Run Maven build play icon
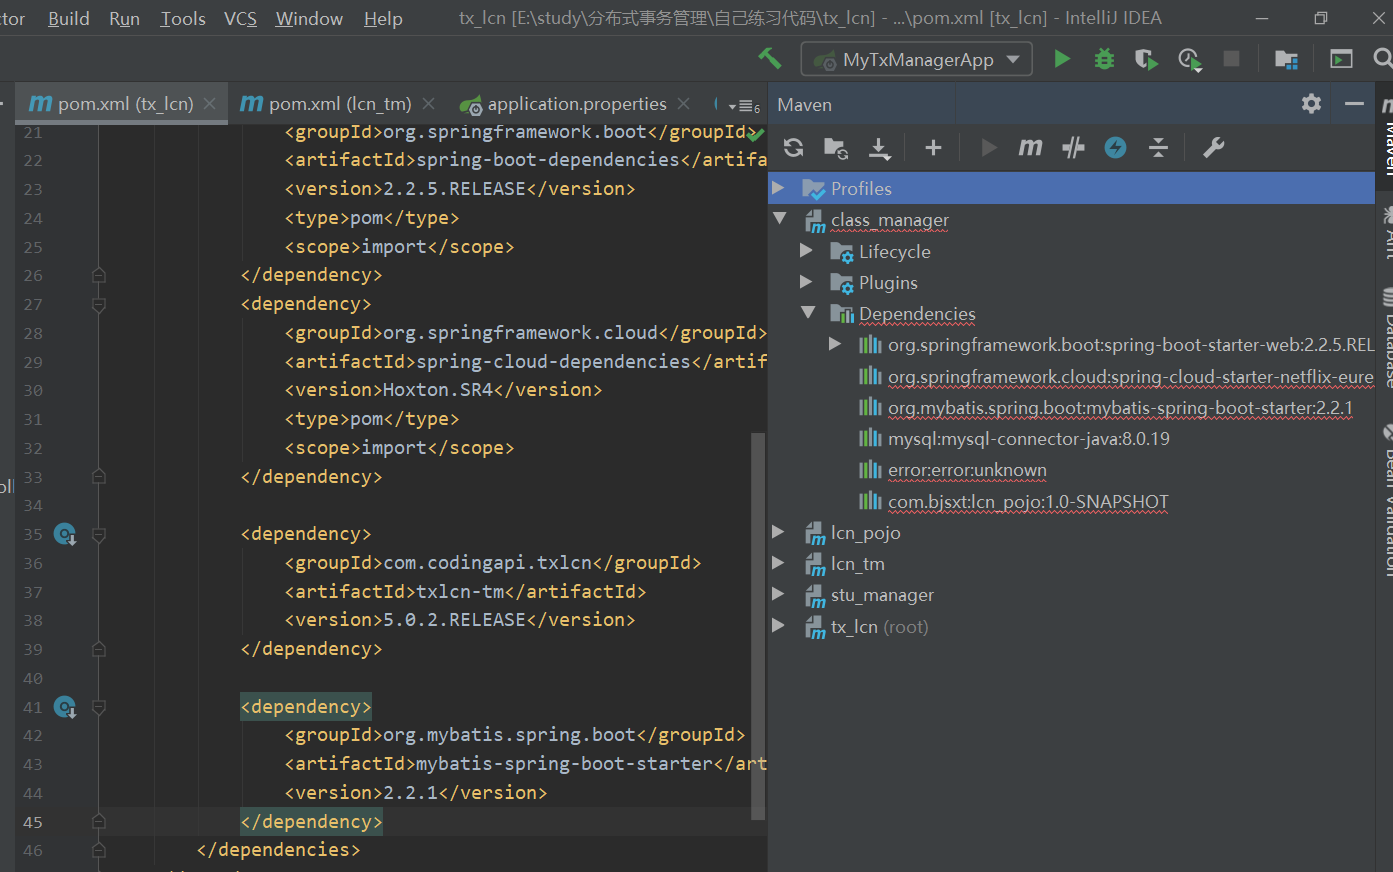The height and width of the screenshot is (872, 1393). pos(989,148)
